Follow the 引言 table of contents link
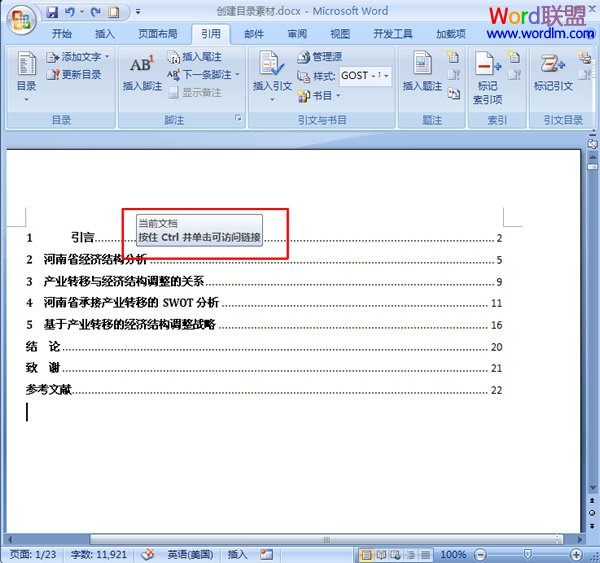The width and height of the screenshot is (600, 563). click(83, 238)
